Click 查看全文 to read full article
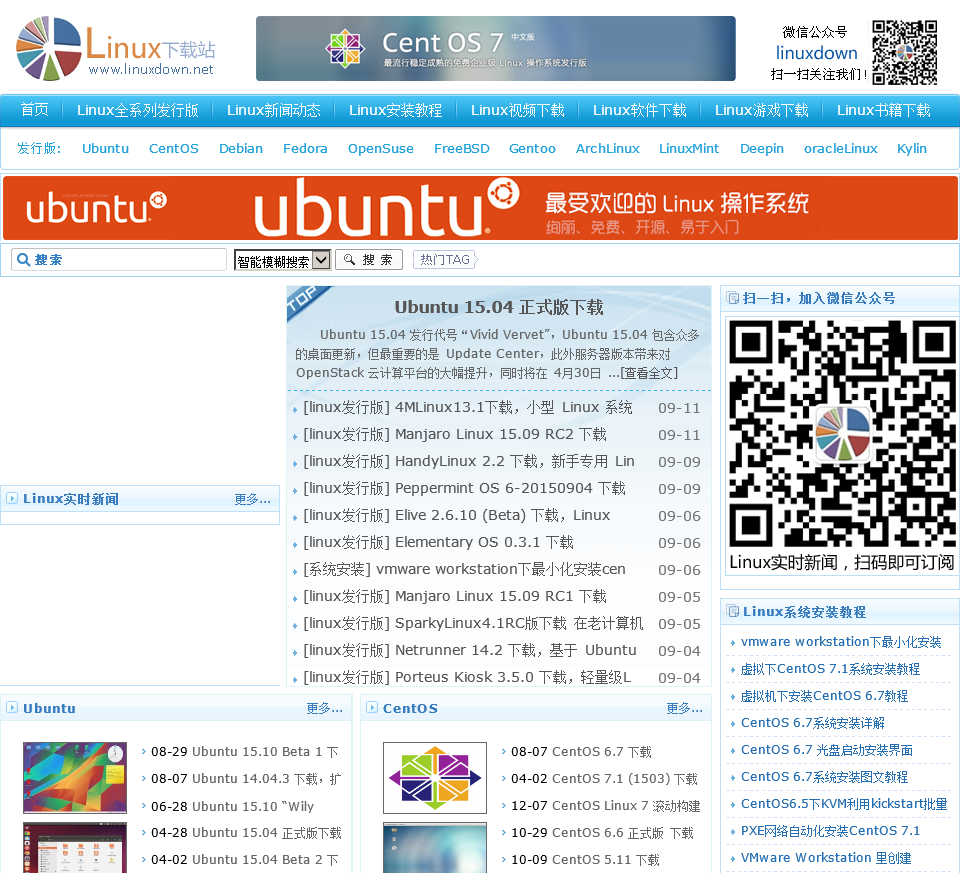 pyautogui.click(x=649, y=373)
